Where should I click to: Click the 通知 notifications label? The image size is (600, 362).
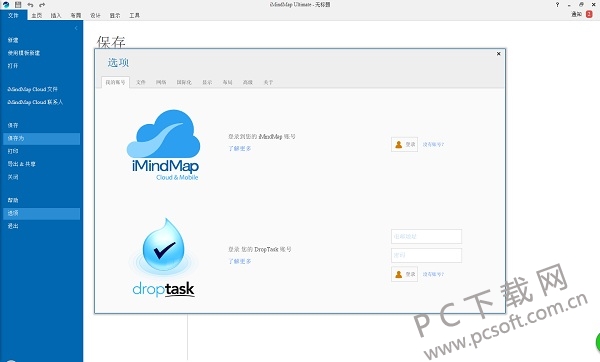[577, 14]
